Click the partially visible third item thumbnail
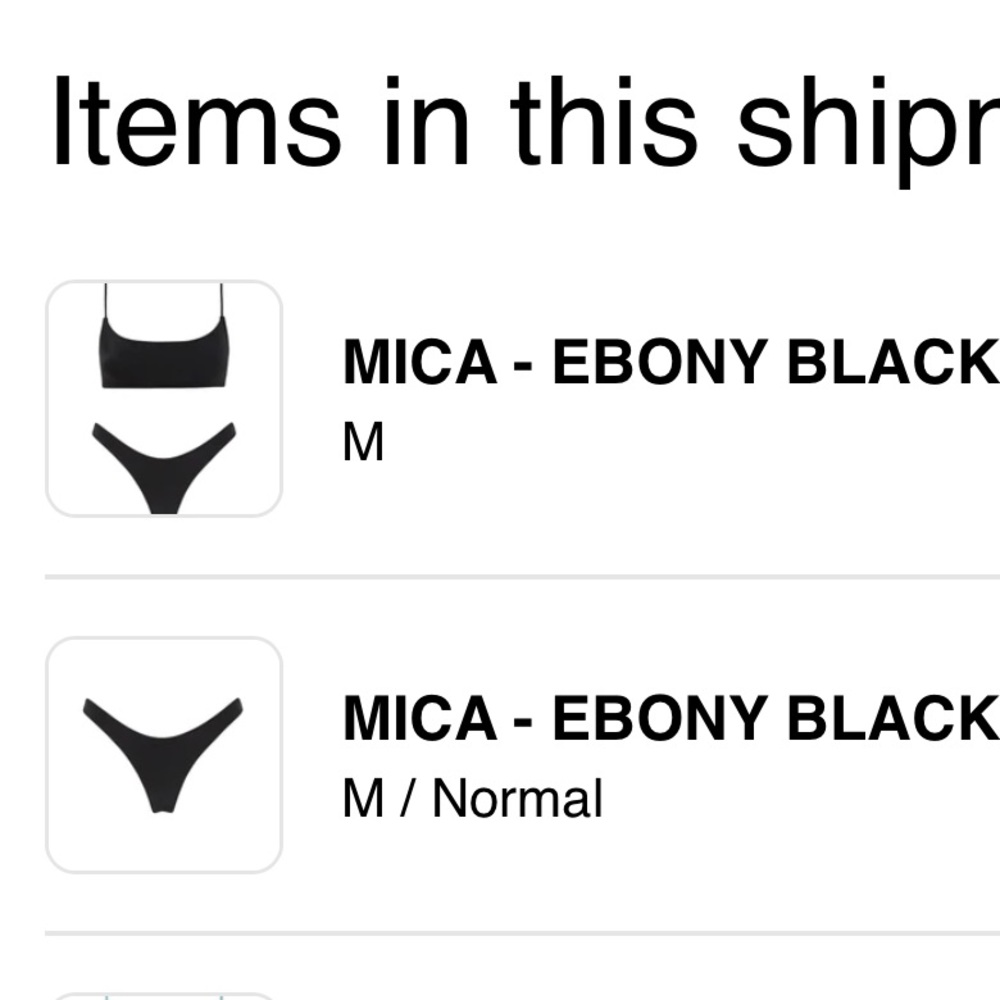 [165, 996]
